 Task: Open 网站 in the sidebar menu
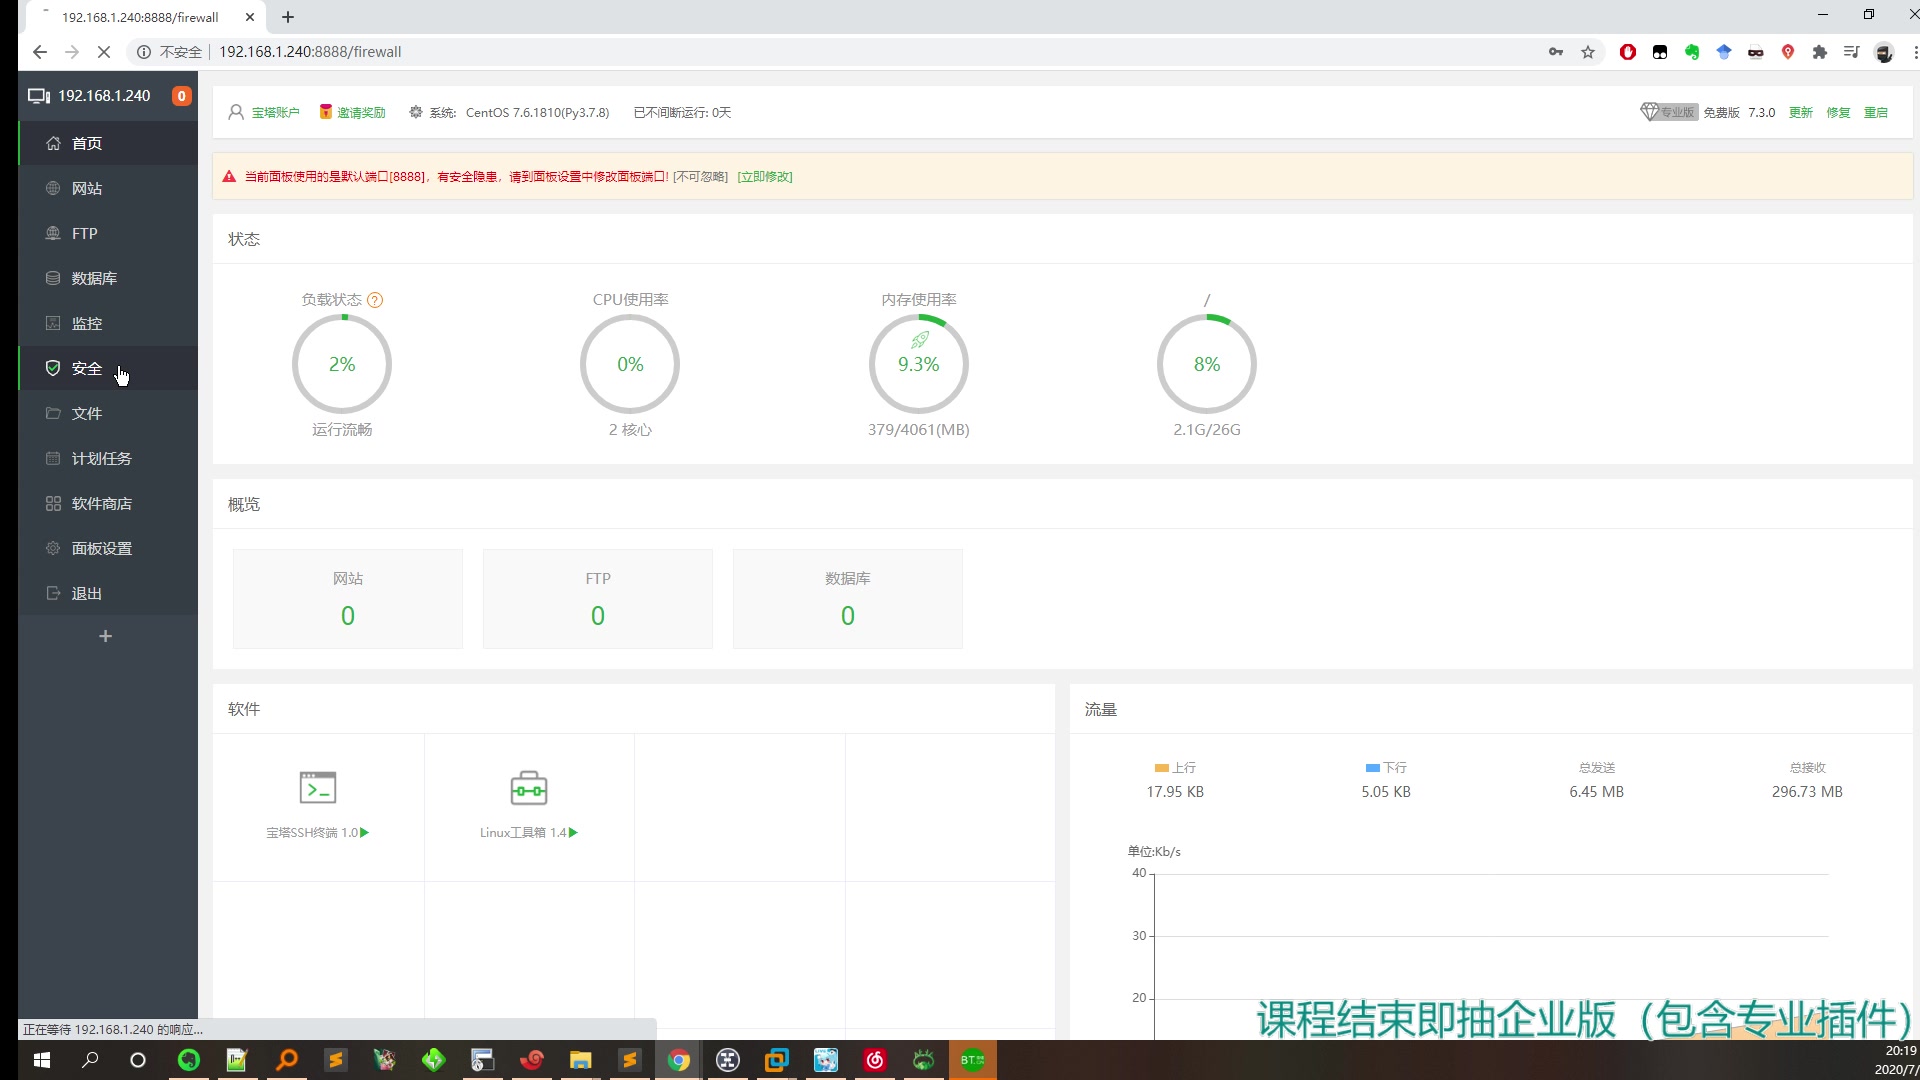[x=87, y=188]
